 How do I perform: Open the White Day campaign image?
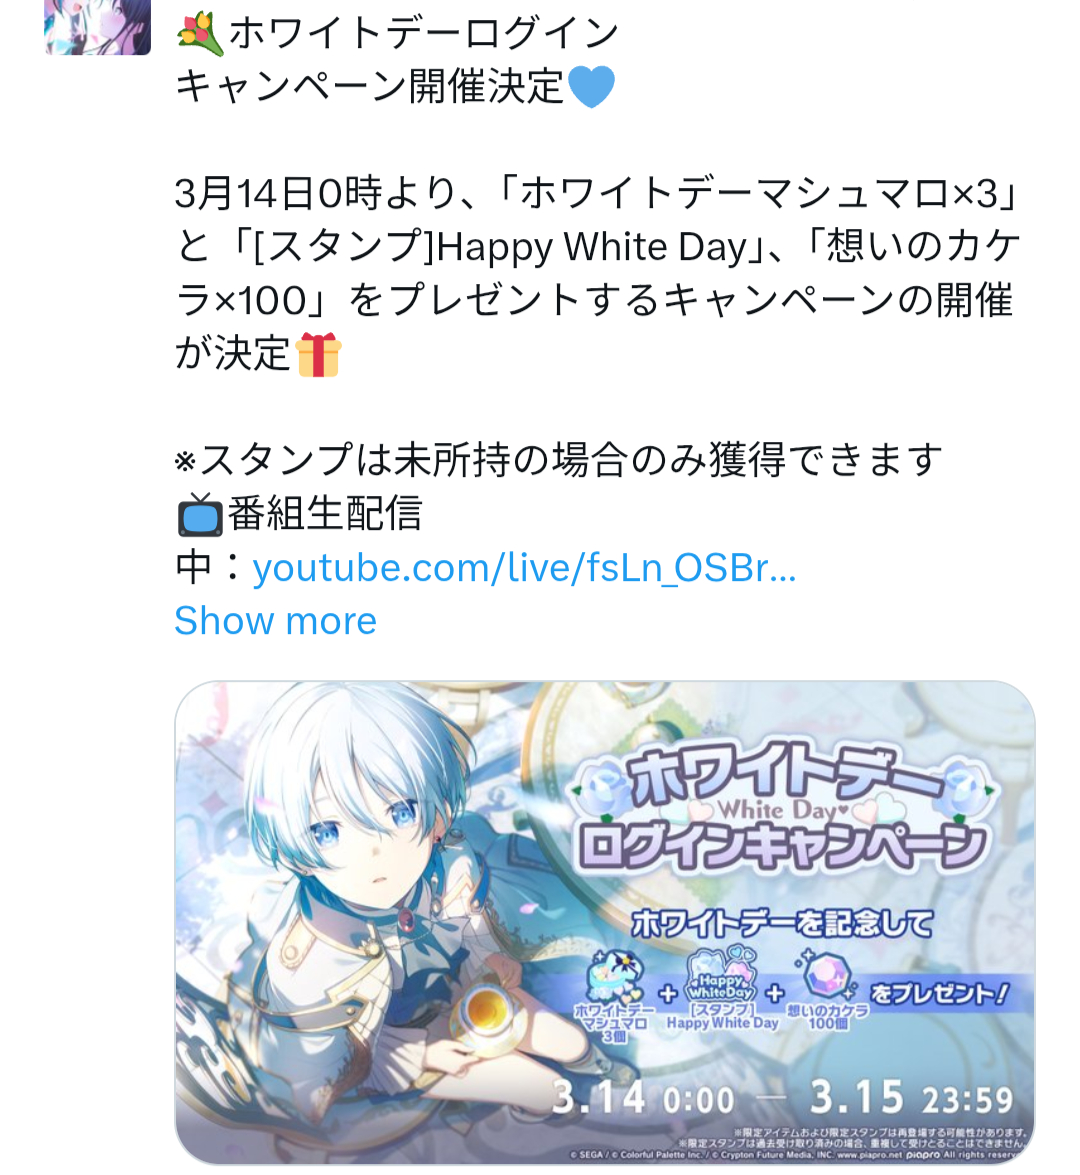(605, 922)
